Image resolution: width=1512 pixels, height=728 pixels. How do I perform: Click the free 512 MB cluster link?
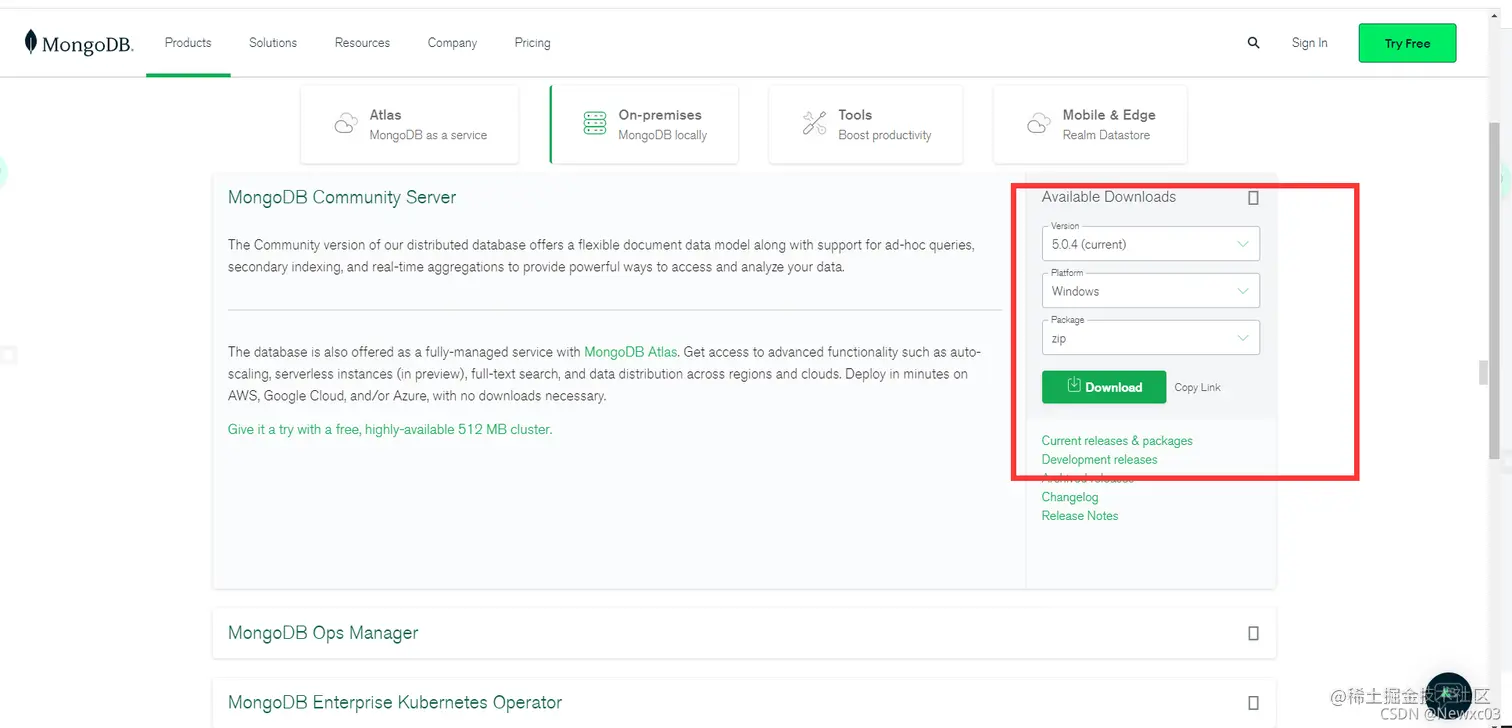[x=390, y=430]
